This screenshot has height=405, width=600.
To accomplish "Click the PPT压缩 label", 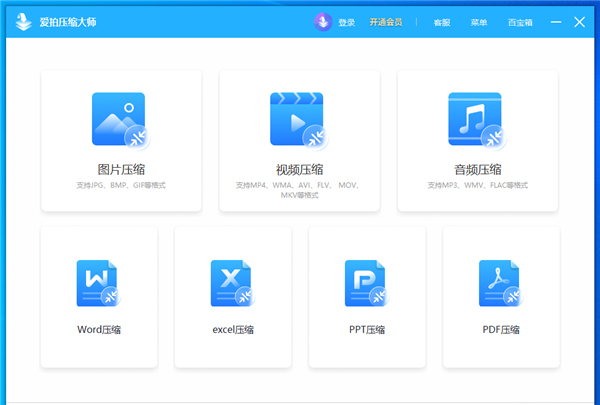I will 367,330.
